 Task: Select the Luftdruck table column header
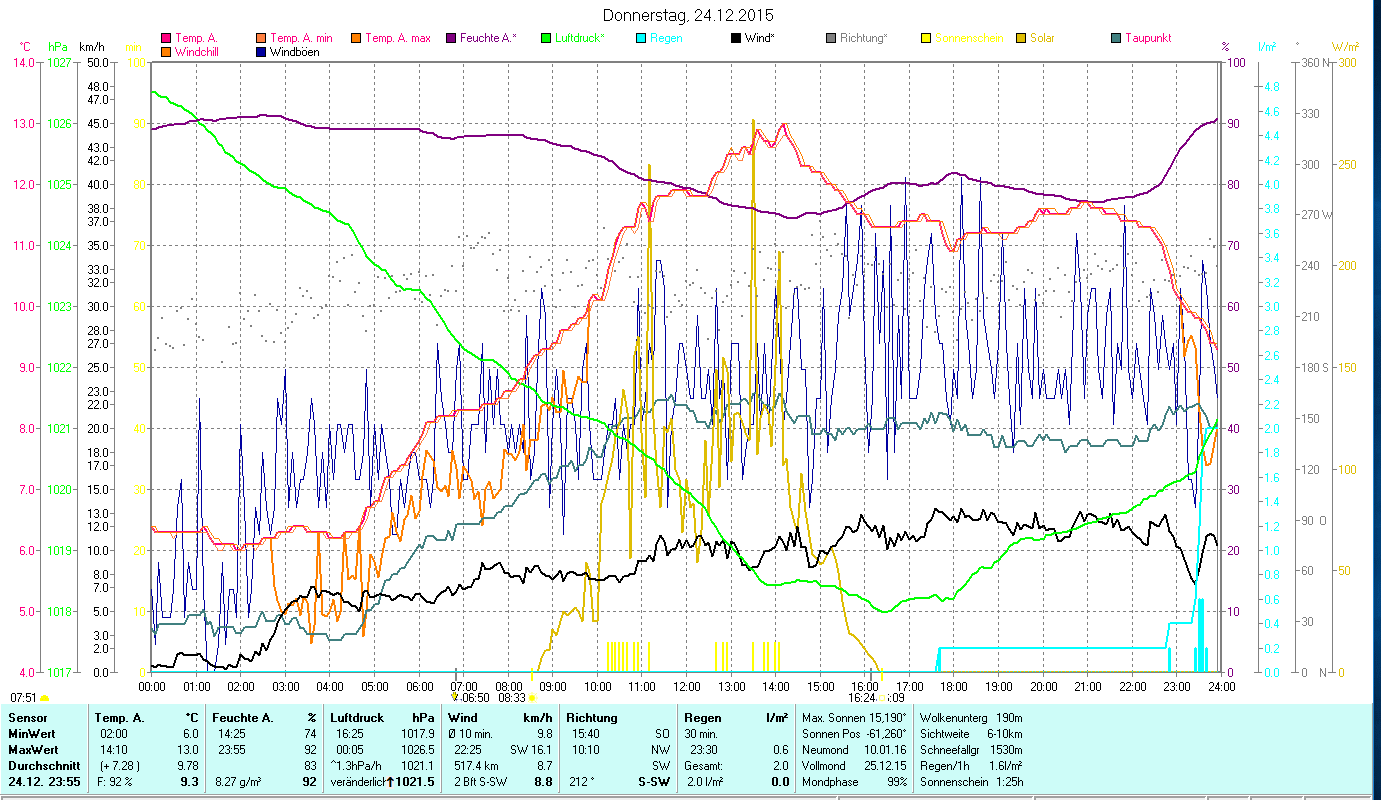[x=357, y=718]
